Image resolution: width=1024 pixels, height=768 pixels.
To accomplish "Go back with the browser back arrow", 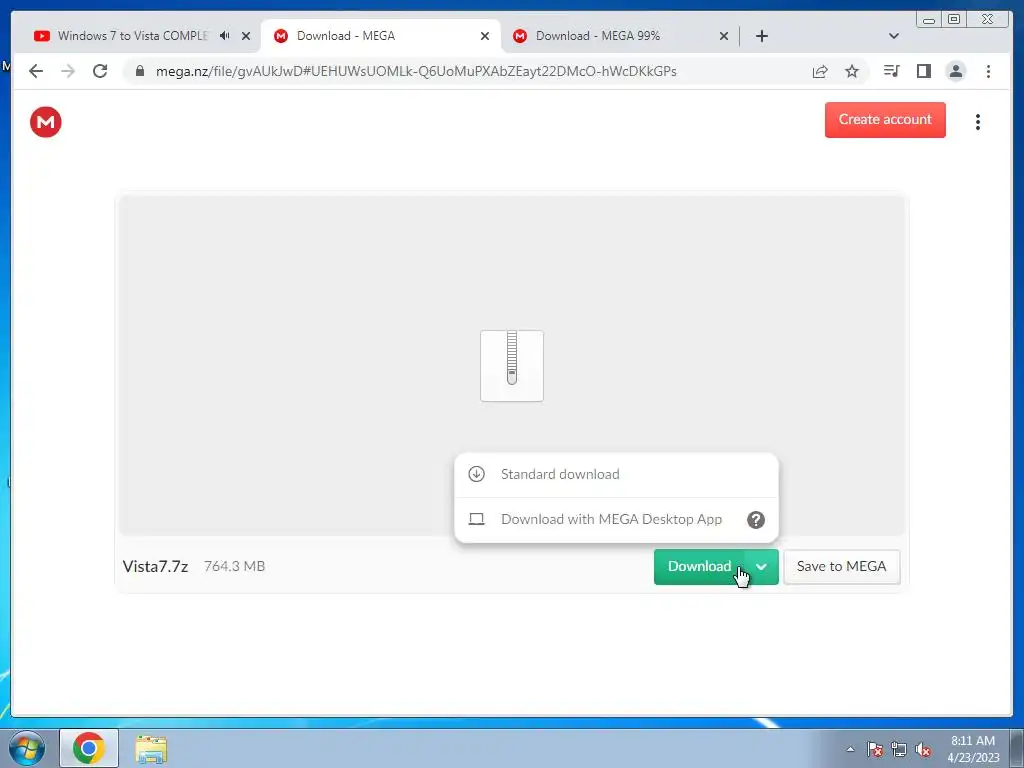I will point(36,71).
